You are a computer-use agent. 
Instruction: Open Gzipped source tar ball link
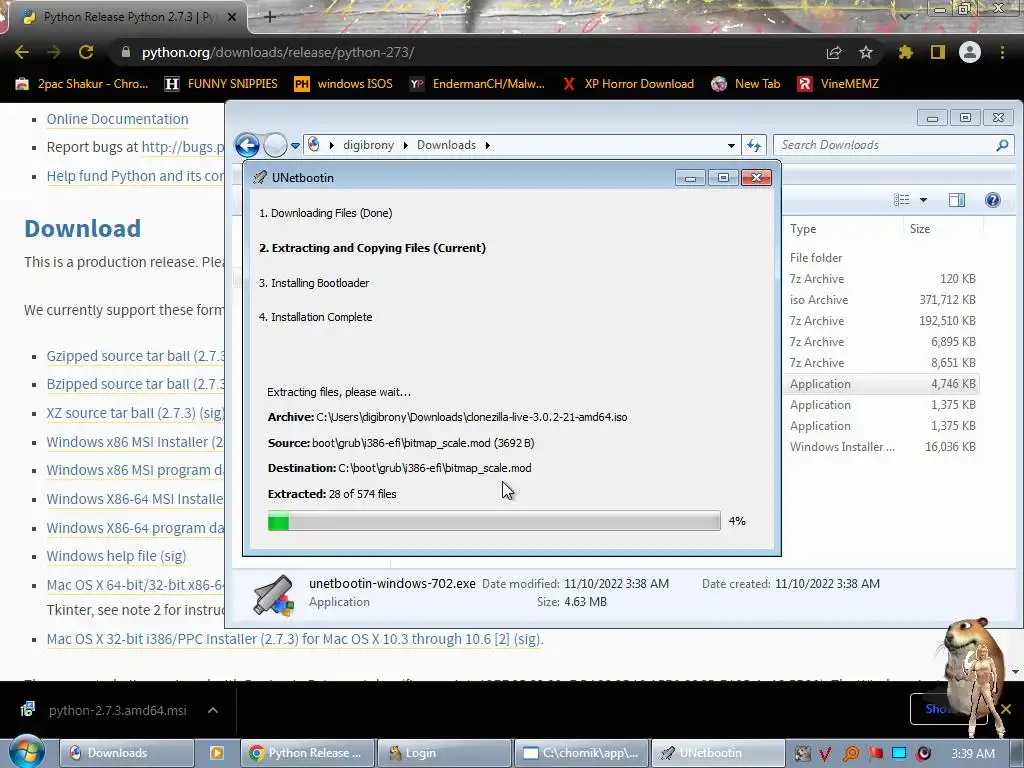click(136, 356)
